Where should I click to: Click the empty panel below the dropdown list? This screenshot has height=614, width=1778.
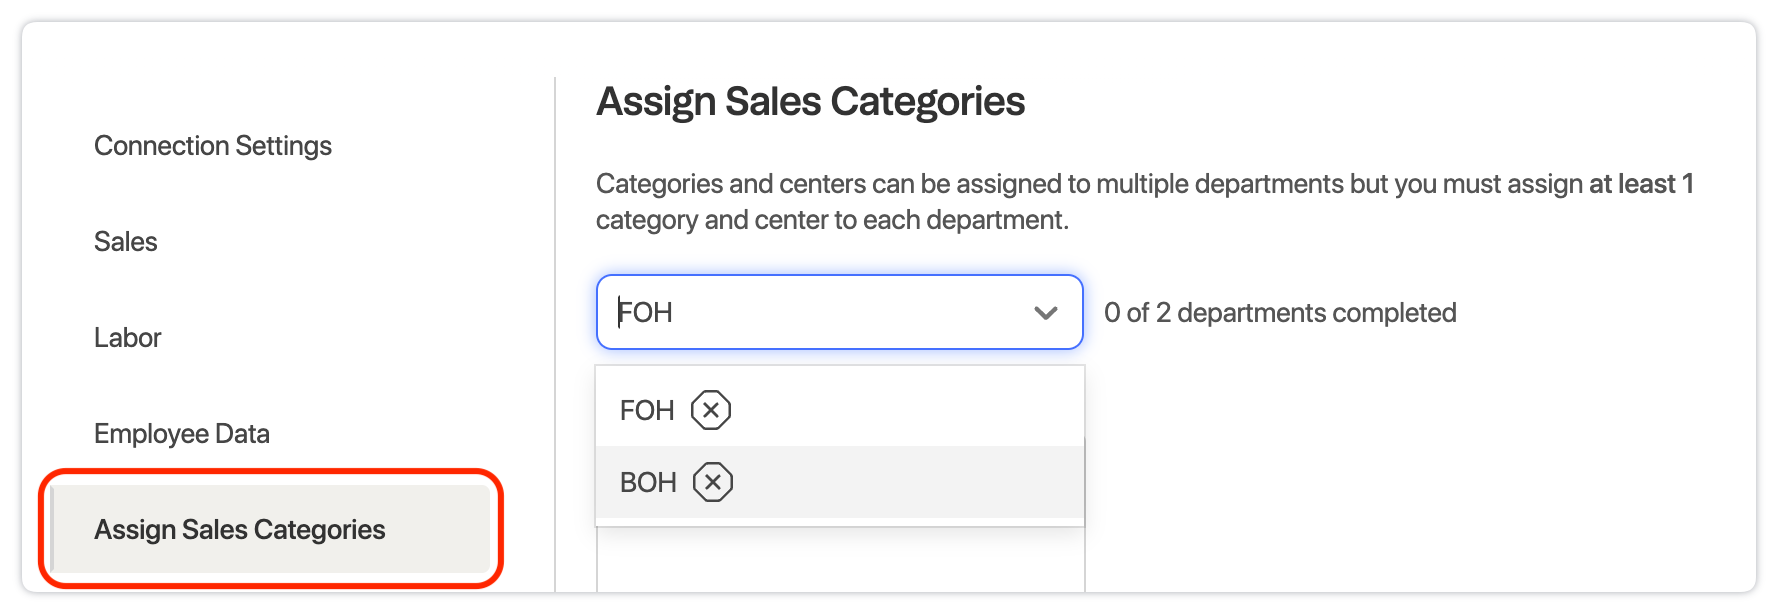click(x=840, y=559)
